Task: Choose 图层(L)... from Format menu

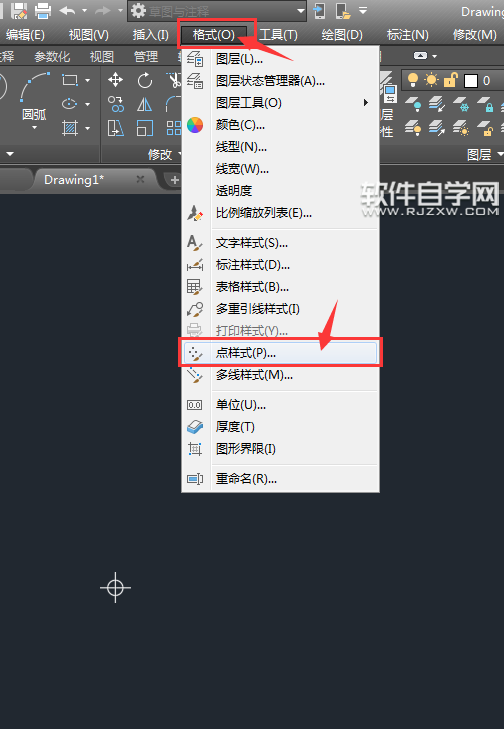Action: 280,59
